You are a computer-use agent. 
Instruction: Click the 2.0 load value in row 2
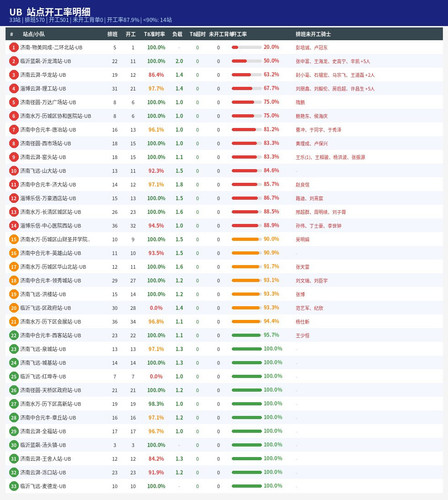pyautogui.click(x=179, y=61)
